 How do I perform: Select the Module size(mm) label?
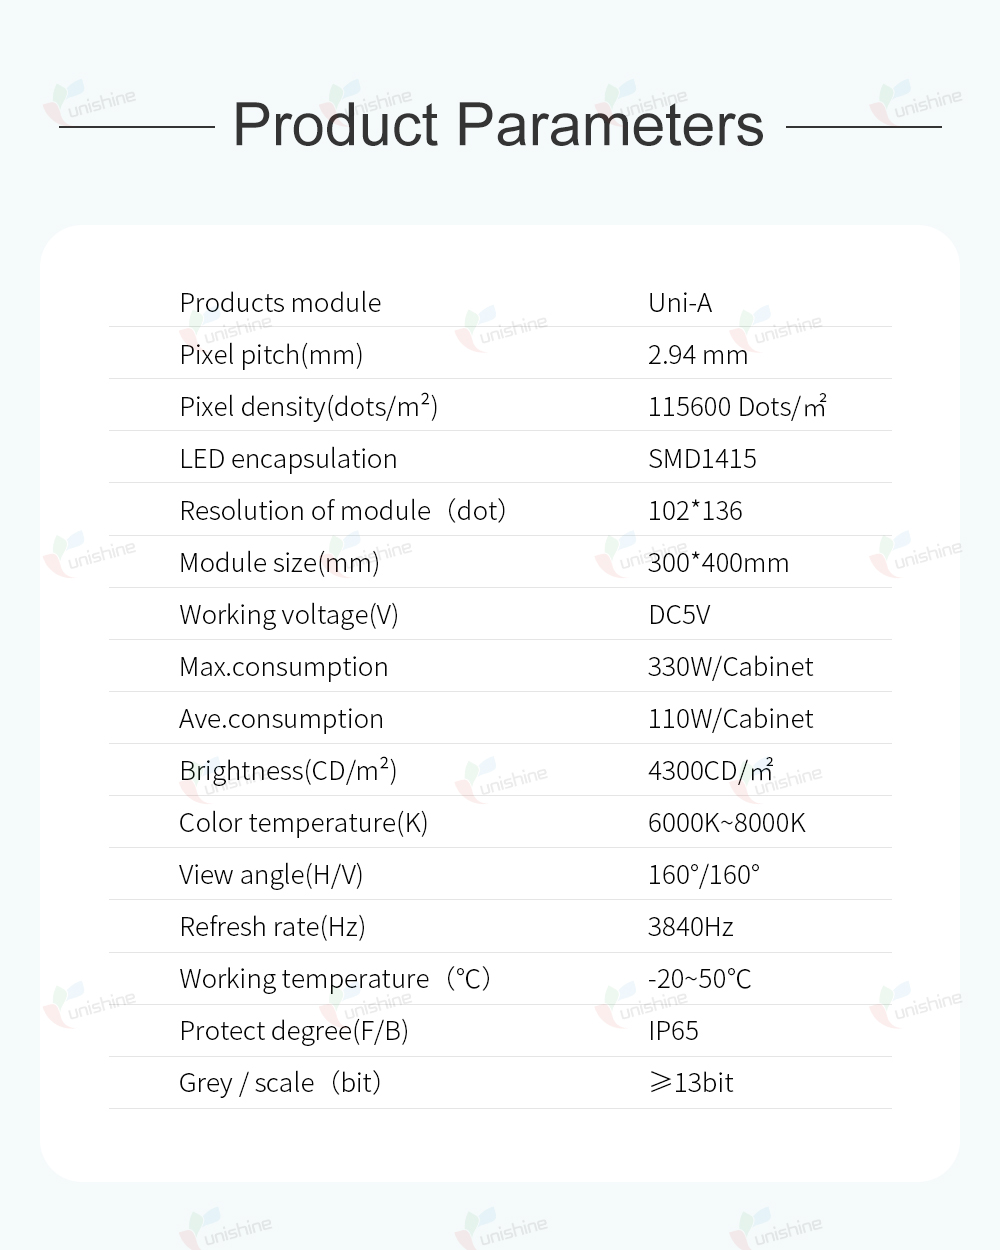279,563
